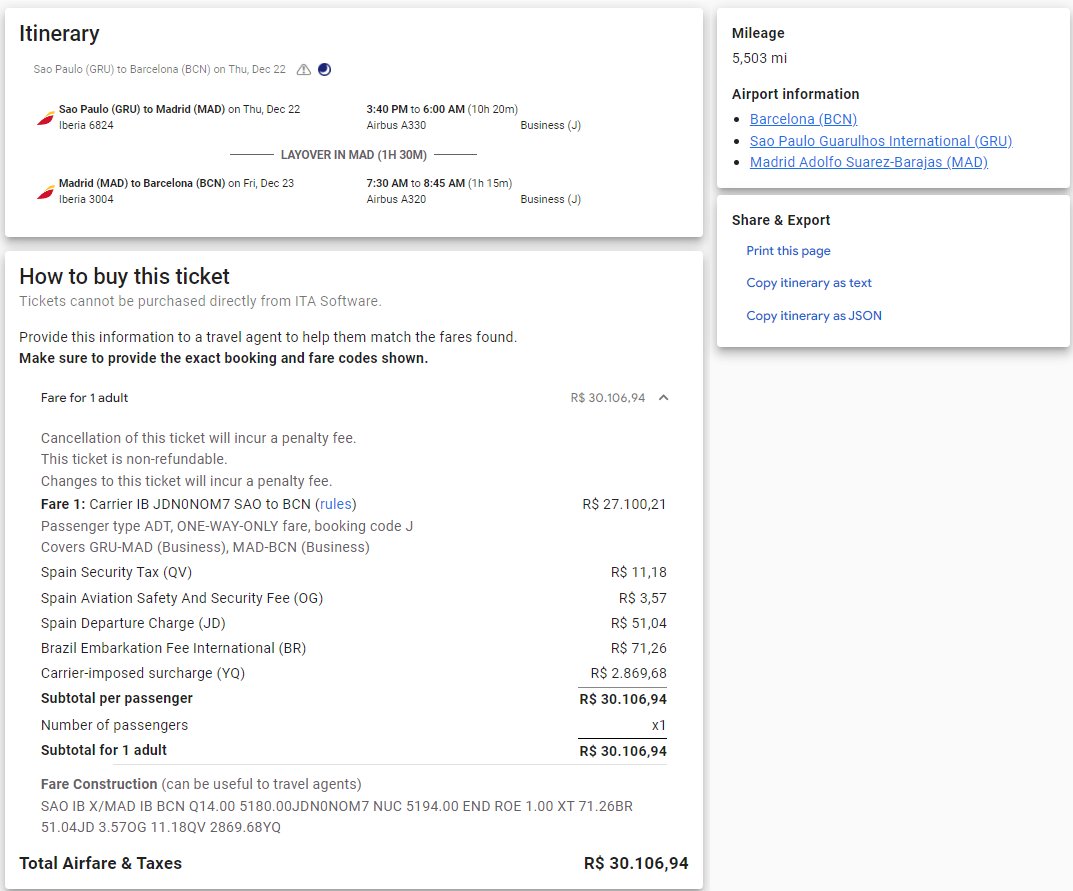Click the Airbus A320 aircraft text

(396, 199)
